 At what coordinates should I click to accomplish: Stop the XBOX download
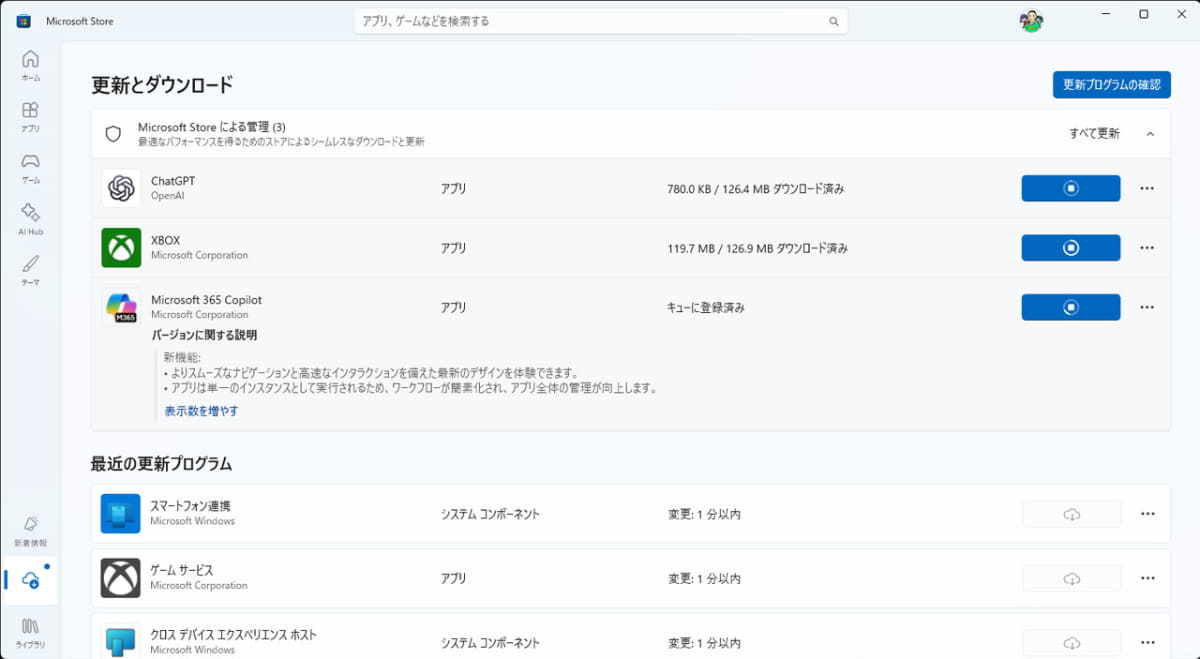[1070, 247]
